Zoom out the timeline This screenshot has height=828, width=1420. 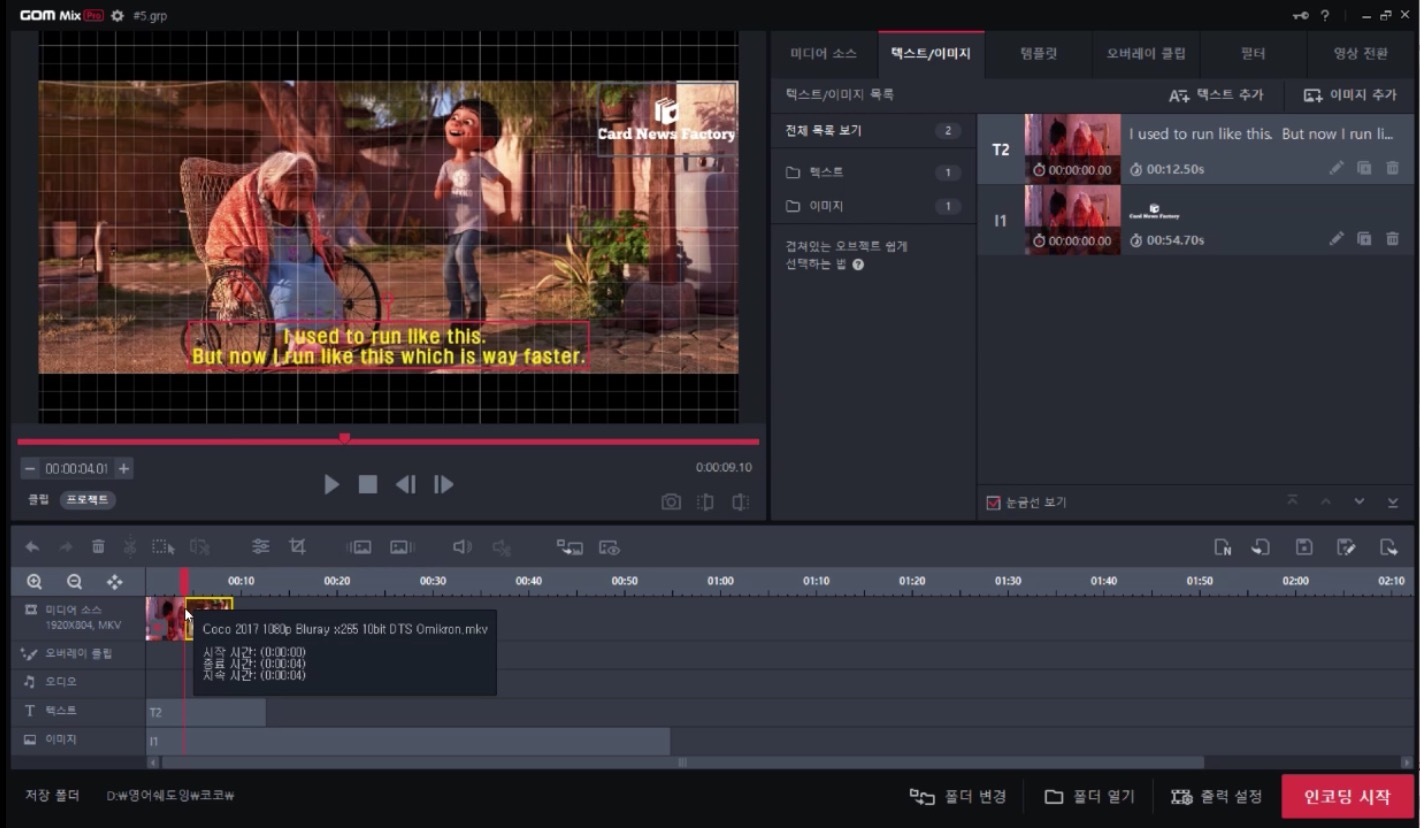tap(74, 581)
